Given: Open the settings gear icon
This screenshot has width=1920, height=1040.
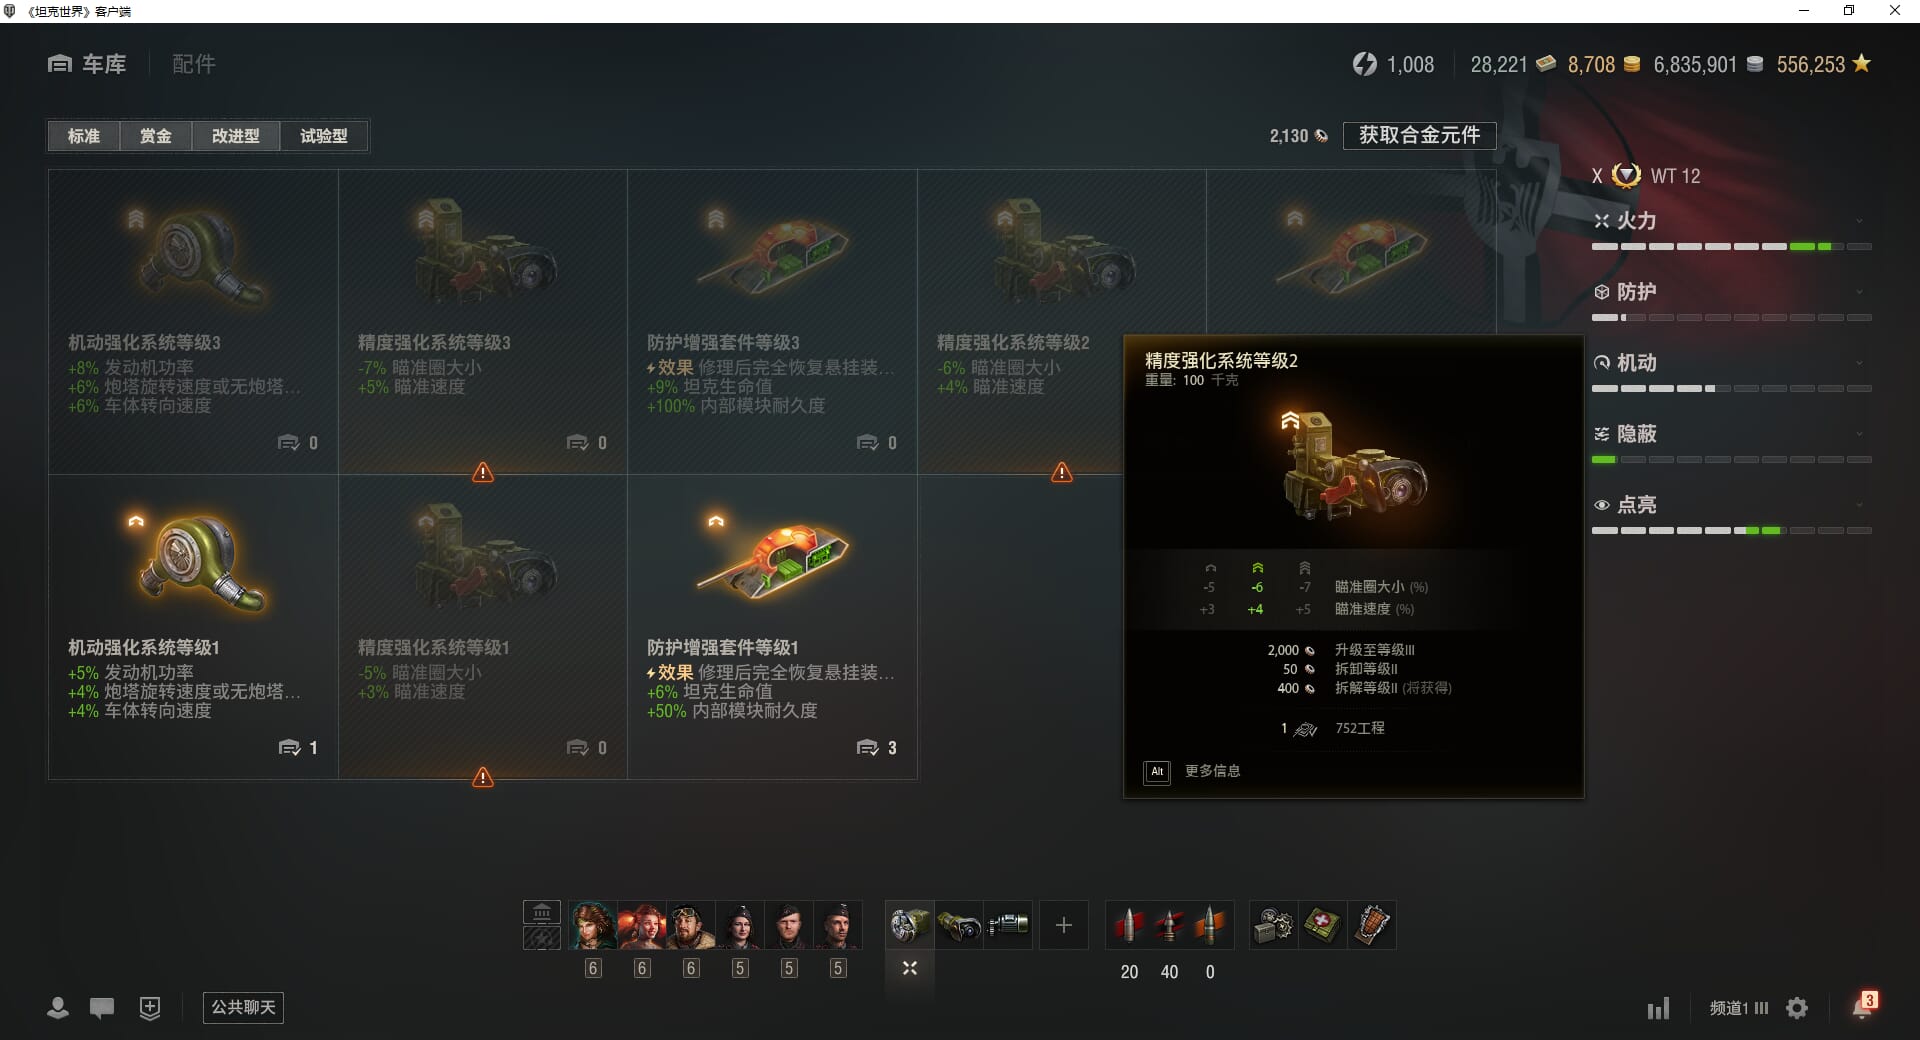Looking at the screenshot, I should point(1797,1008).
